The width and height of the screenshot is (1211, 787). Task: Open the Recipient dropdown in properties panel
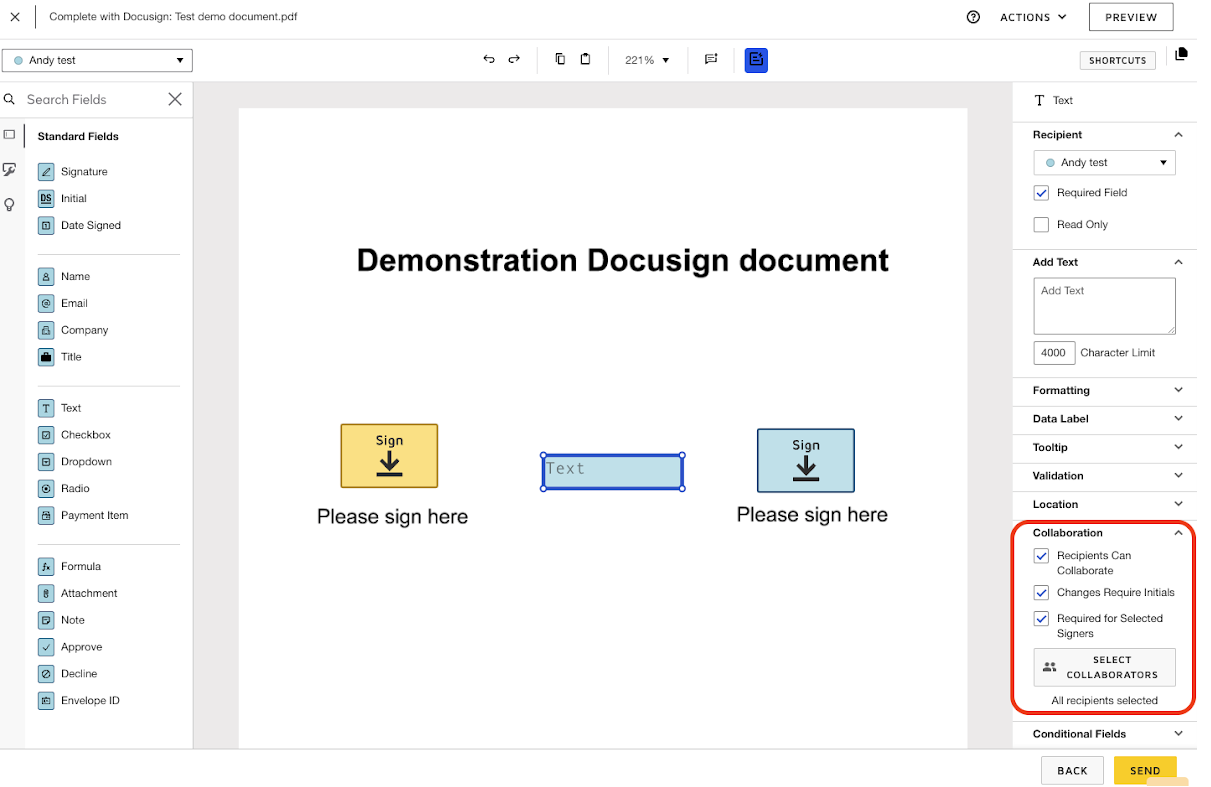[1104, 162]
